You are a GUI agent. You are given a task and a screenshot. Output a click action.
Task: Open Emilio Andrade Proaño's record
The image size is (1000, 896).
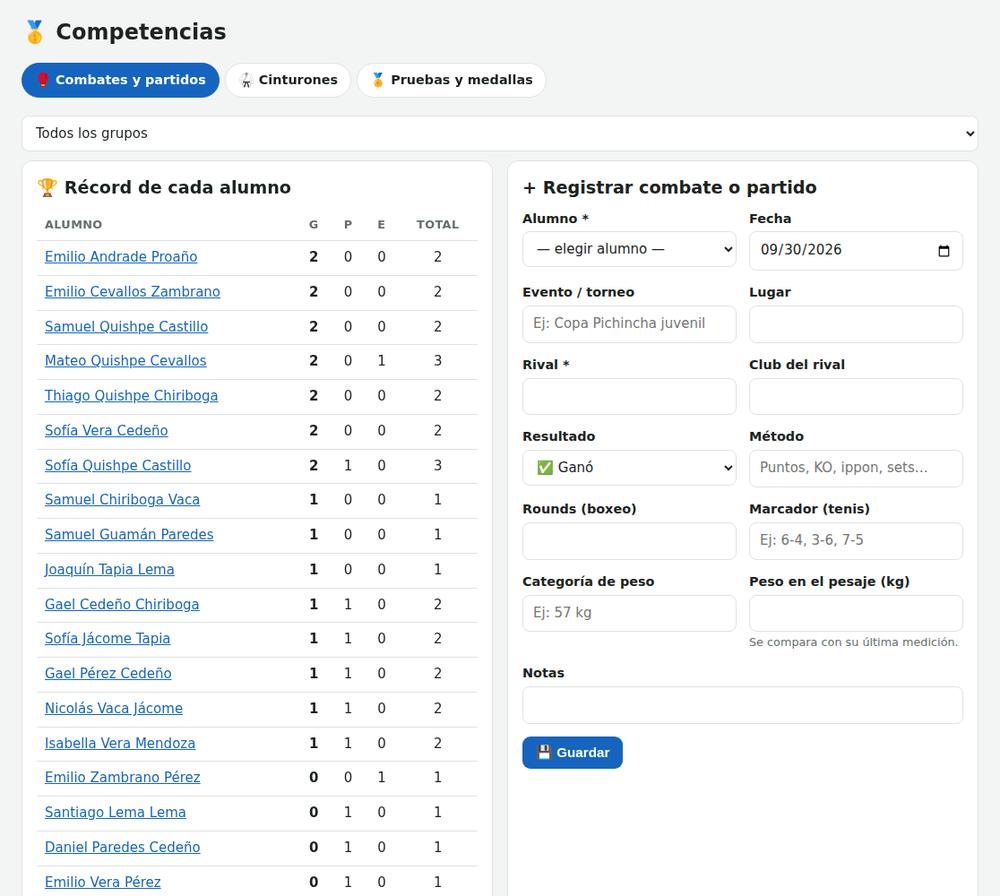click(x=121, y=256)
